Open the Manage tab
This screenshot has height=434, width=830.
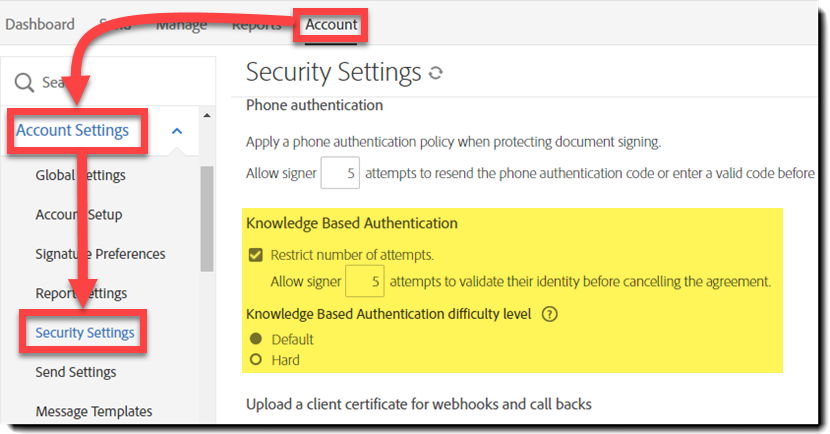181,25
